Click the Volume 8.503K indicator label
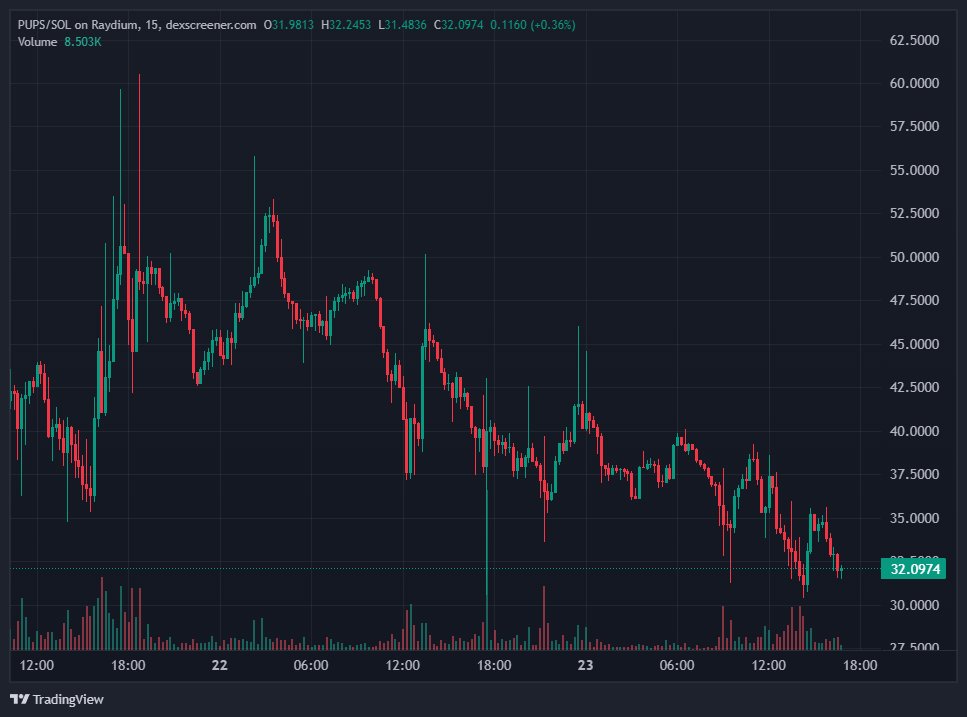 59,42
